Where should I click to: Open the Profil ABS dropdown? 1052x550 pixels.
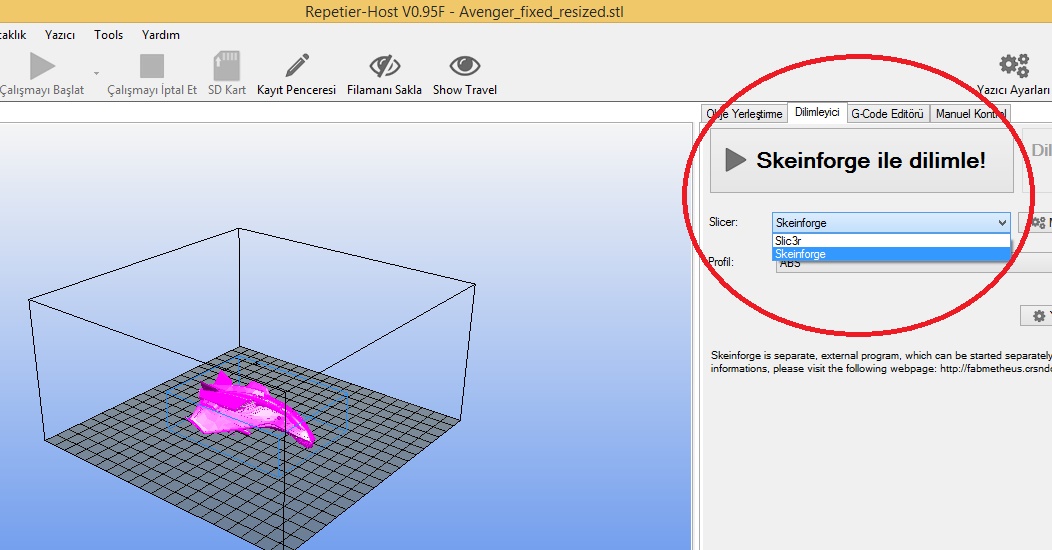[912, 264]
